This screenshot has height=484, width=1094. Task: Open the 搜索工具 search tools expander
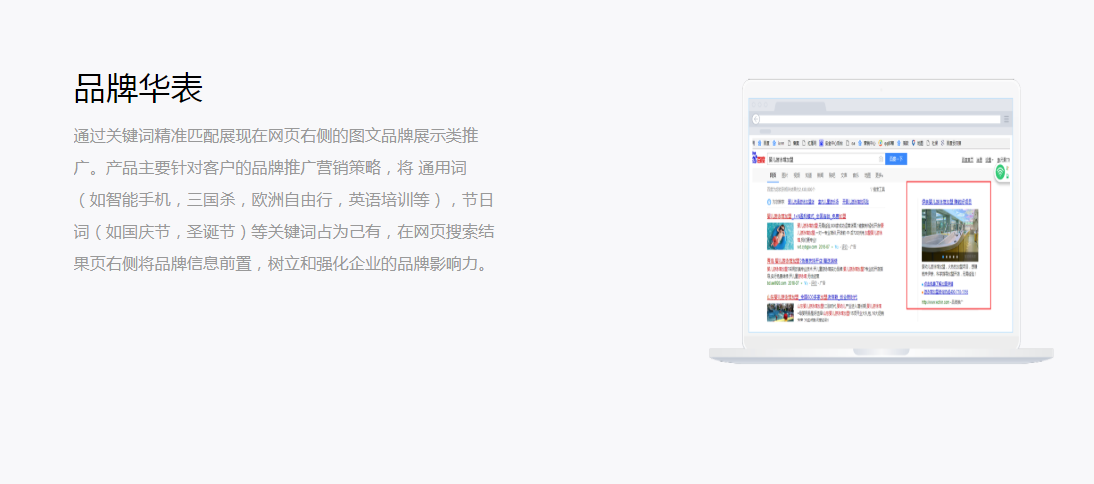[879, 188]
